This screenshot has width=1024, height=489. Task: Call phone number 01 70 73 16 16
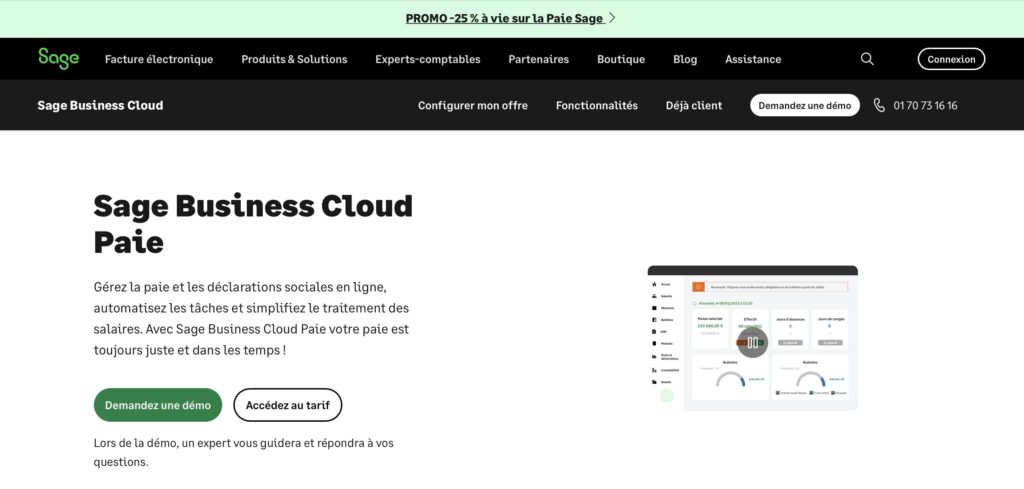925,105
